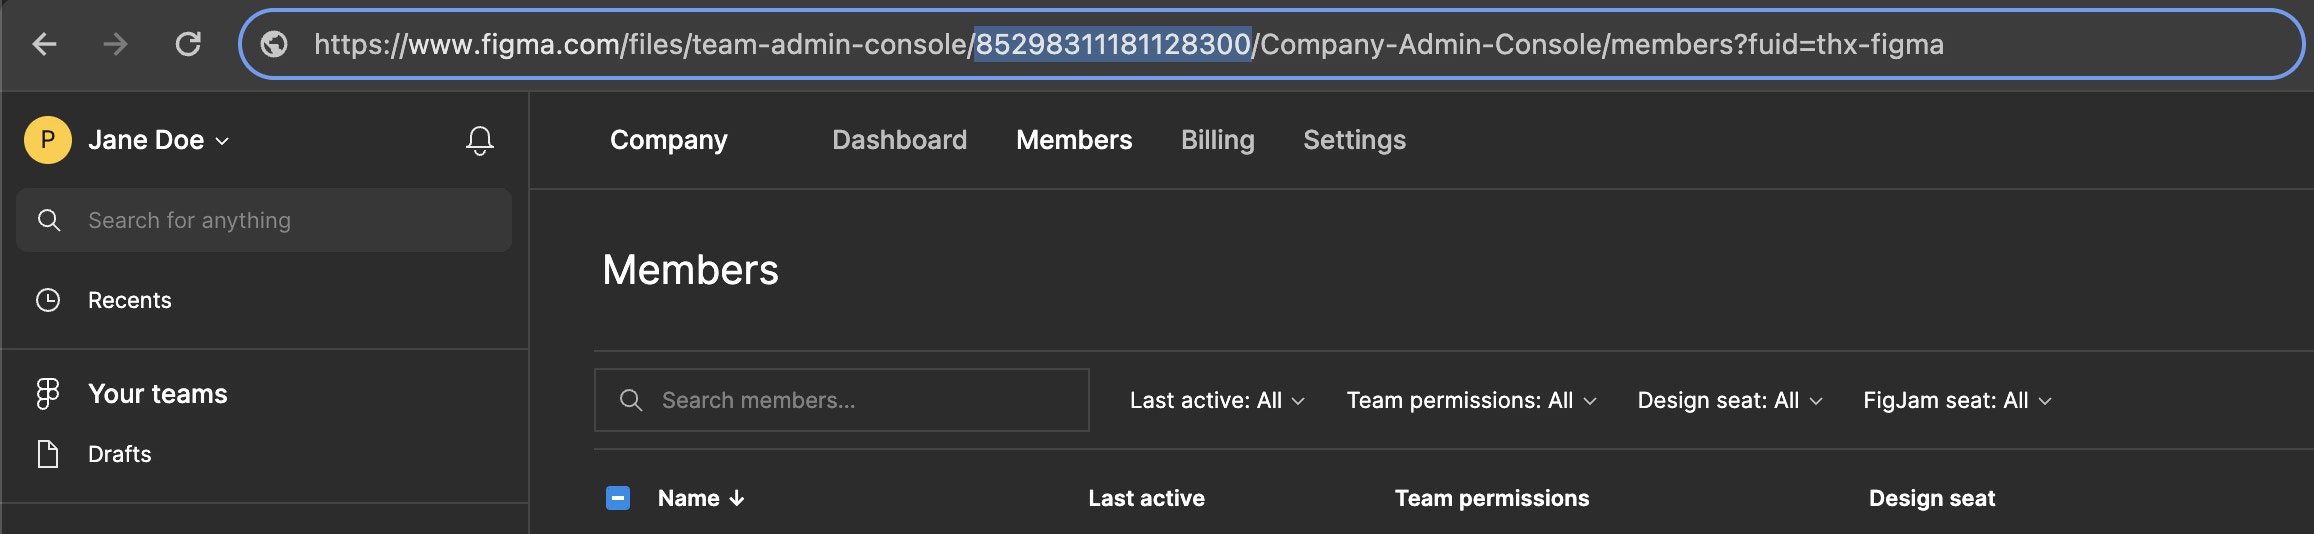Expand the Jane Doe account menu

[159, 140]
